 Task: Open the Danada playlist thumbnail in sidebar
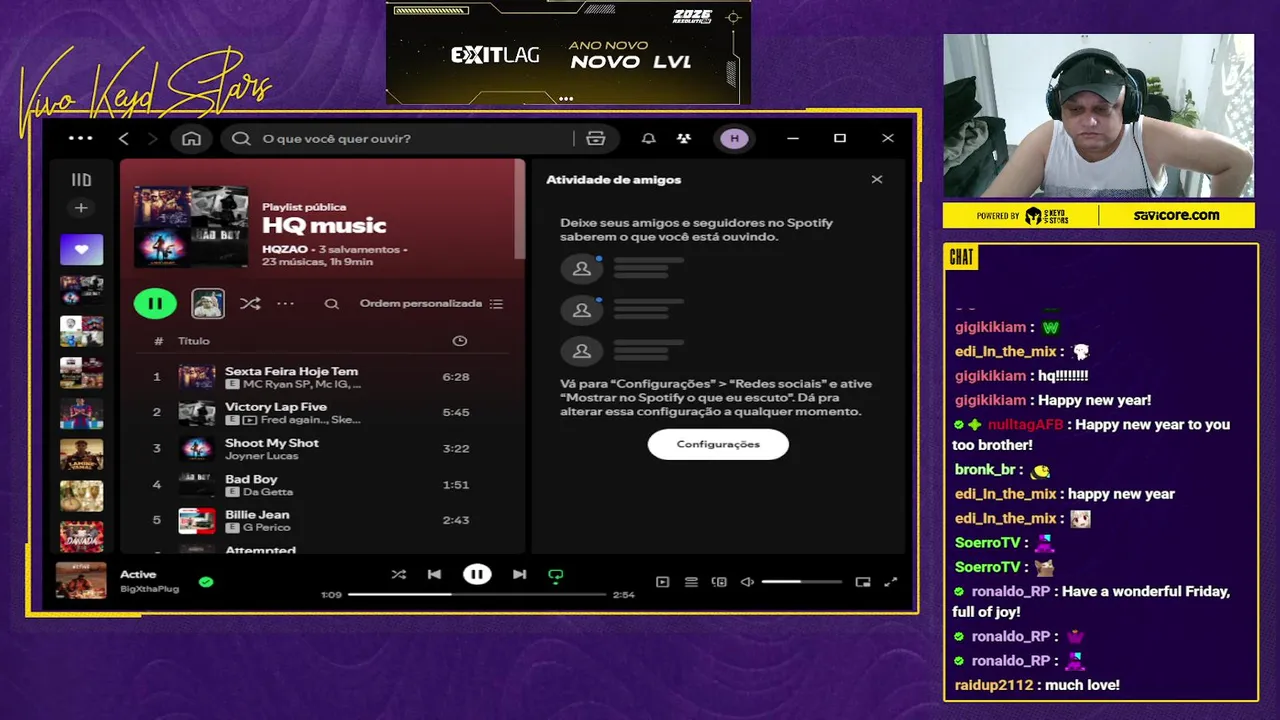point(81,536)
